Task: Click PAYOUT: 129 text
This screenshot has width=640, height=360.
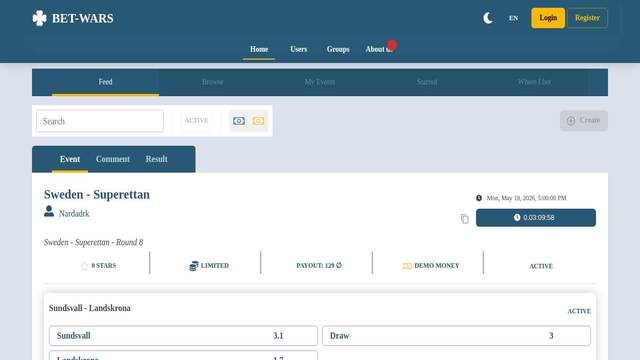Action: (319, 265)
